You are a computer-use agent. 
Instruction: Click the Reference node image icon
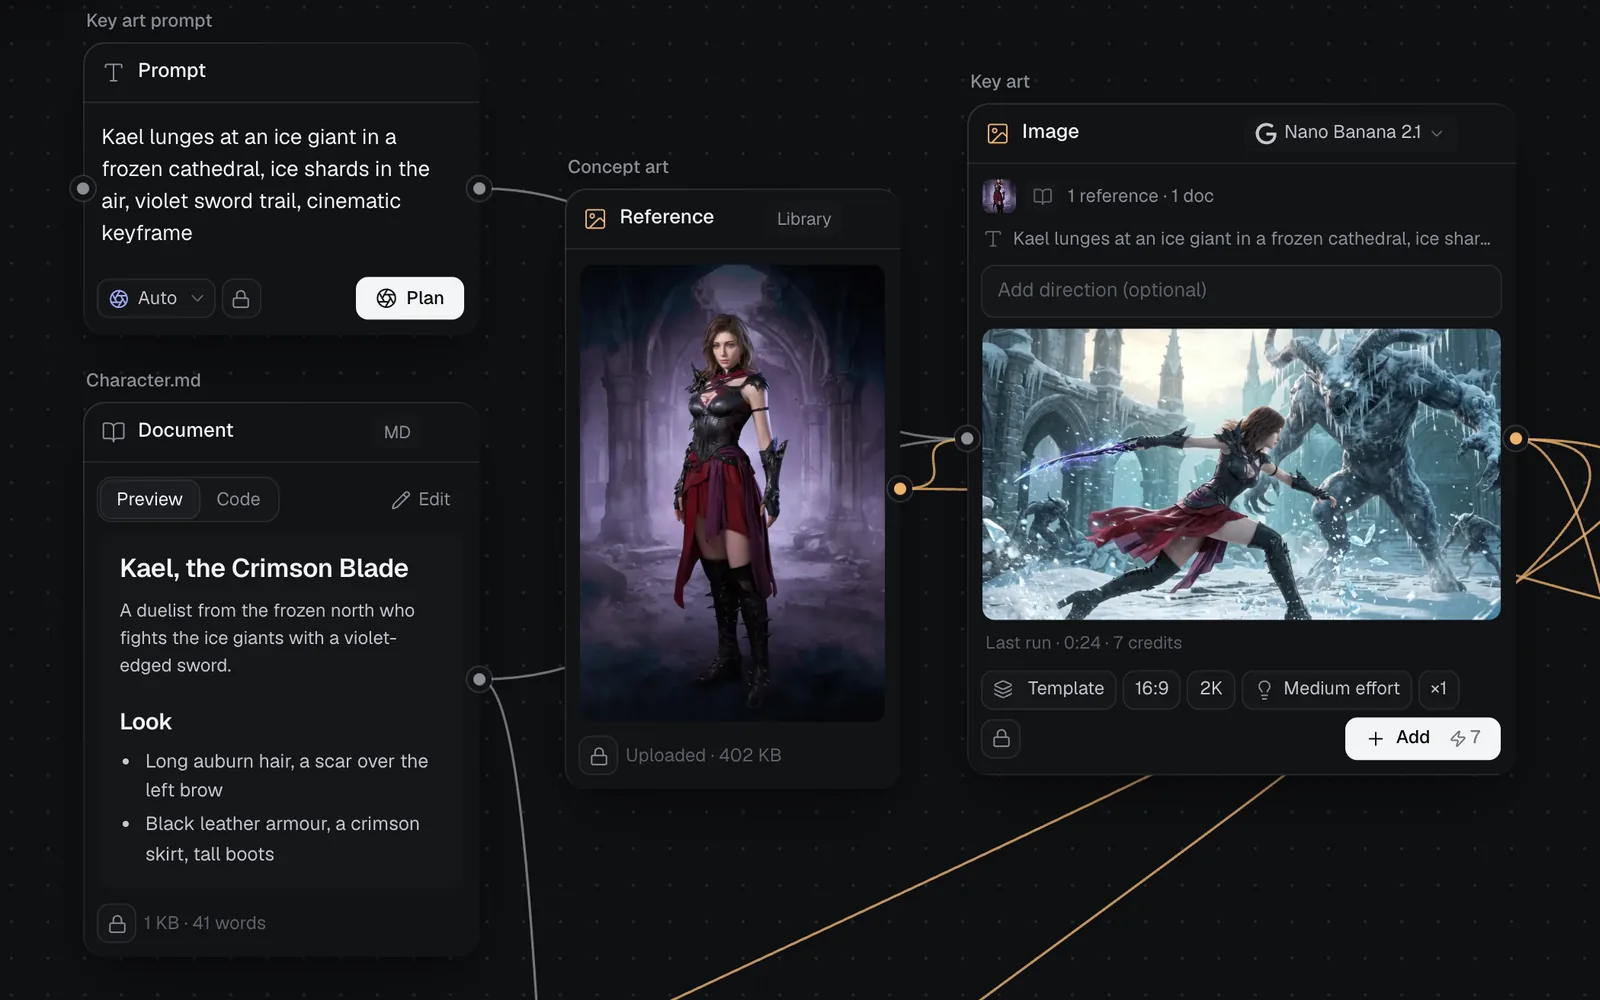click(595, 219)
